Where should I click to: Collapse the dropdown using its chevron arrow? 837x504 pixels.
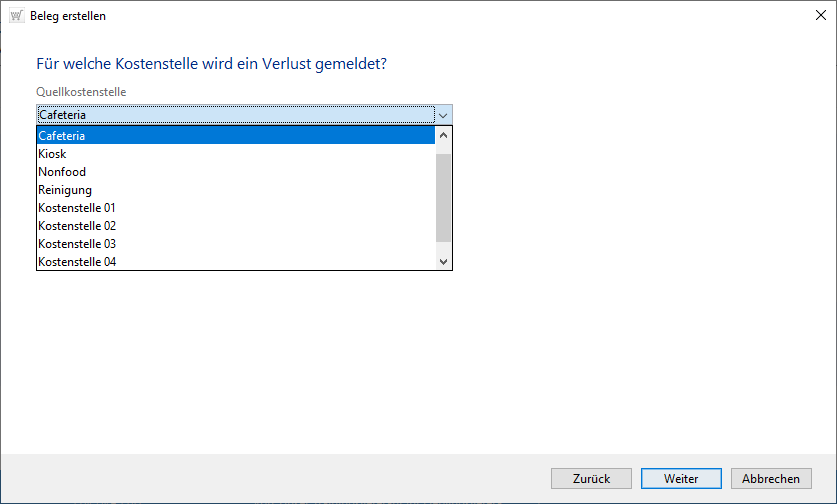tap(444, 115)
